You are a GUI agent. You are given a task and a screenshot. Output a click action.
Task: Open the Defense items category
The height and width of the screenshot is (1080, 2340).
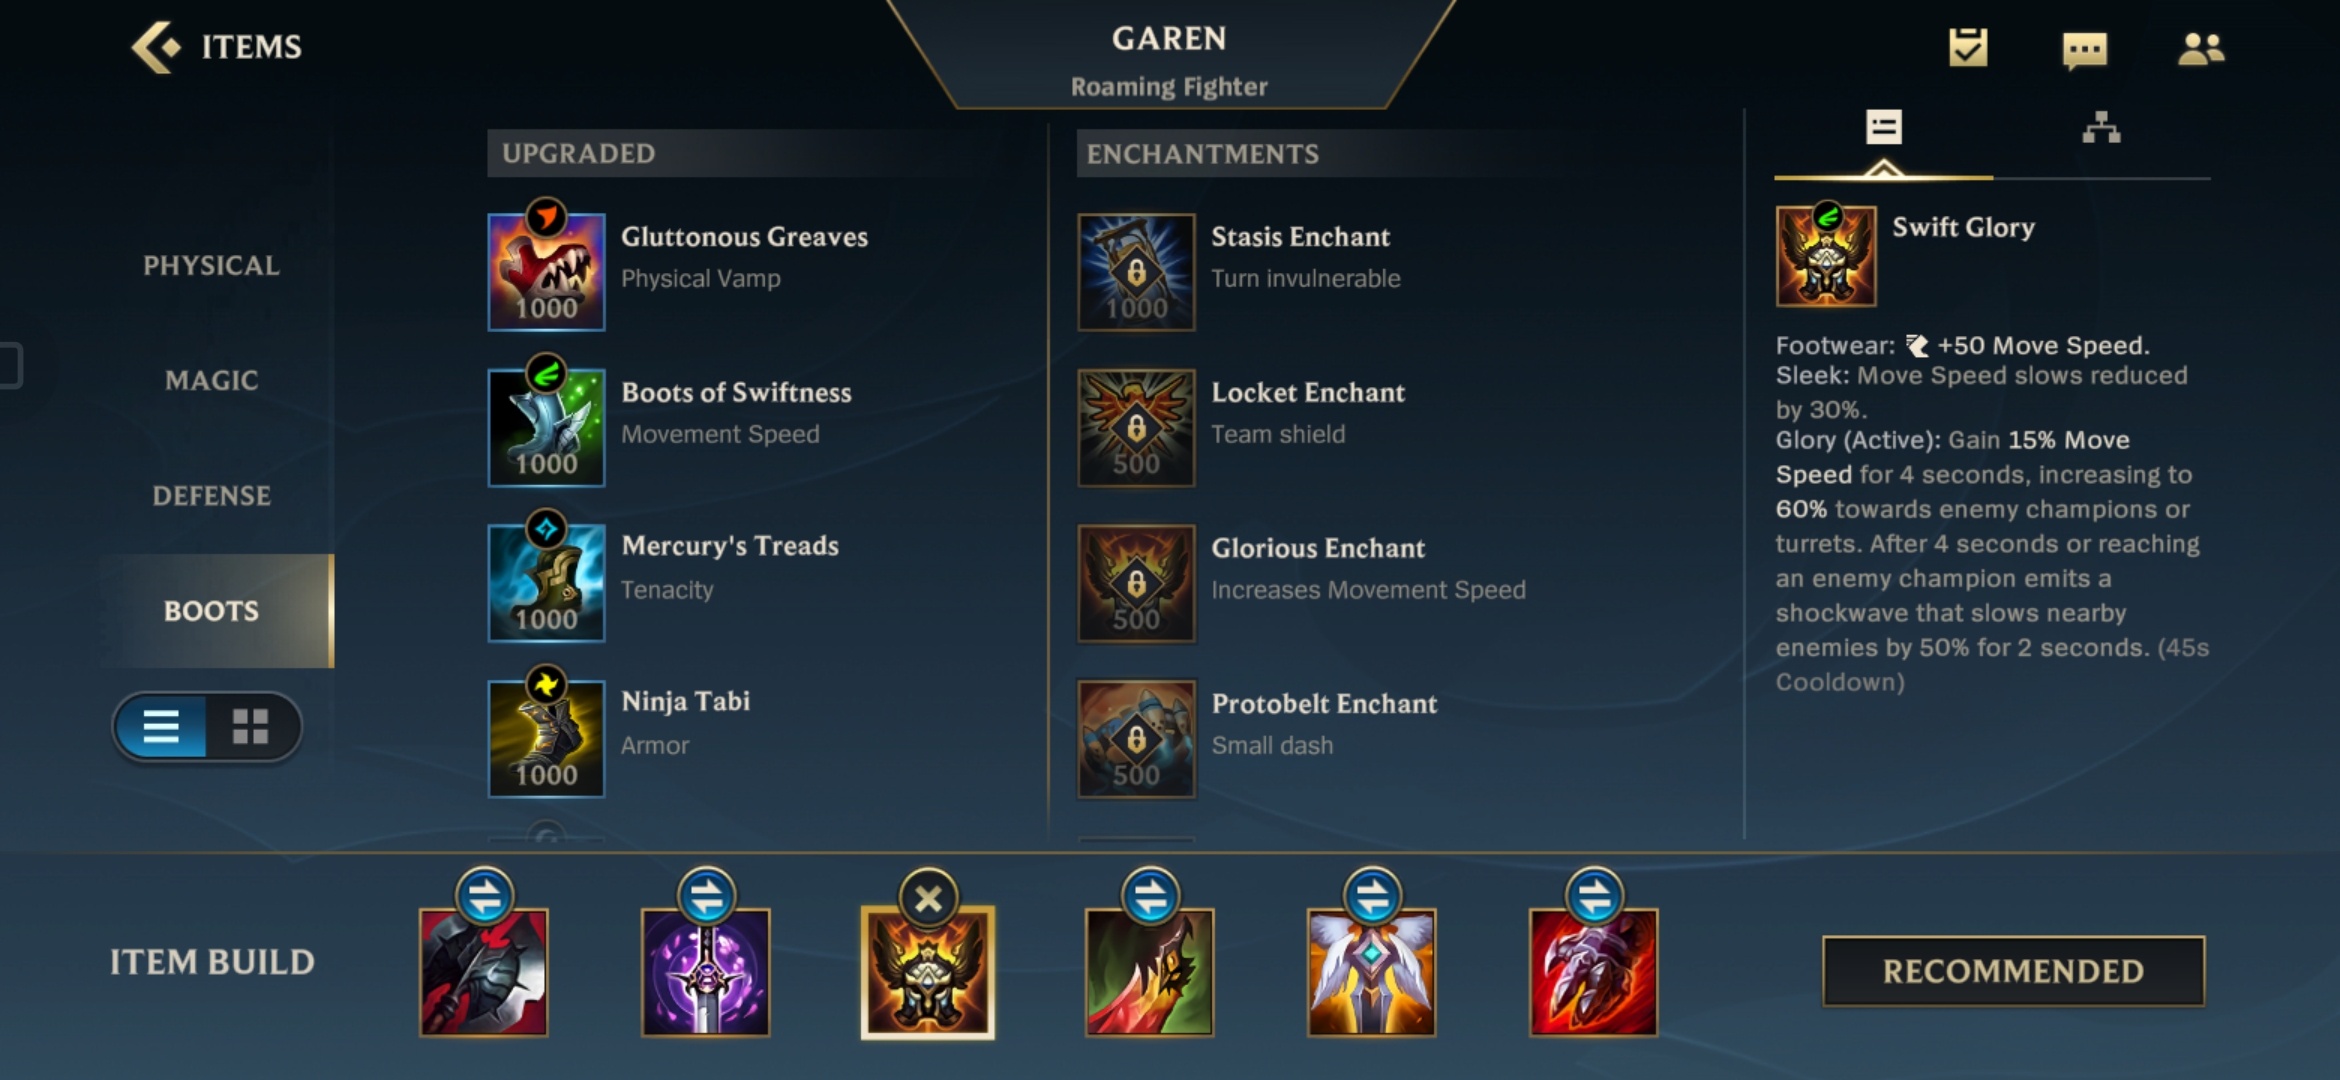211,495
